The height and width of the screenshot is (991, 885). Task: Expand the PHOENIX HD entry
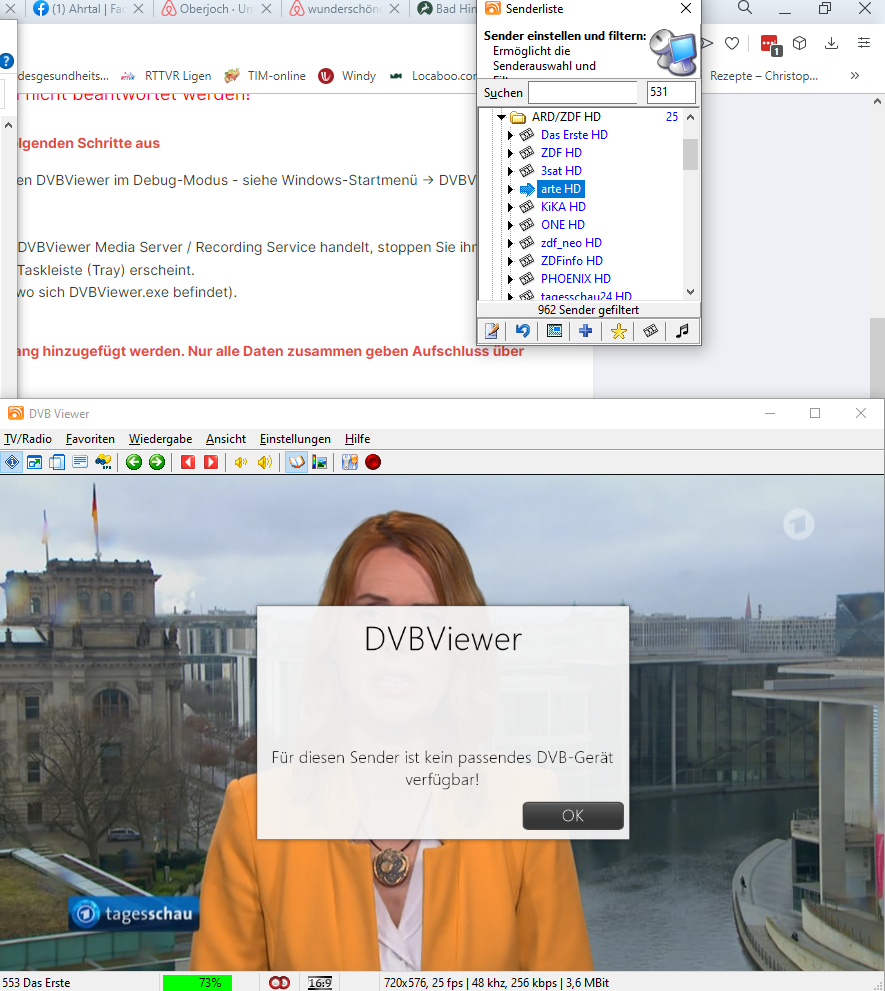coord(510,279)
